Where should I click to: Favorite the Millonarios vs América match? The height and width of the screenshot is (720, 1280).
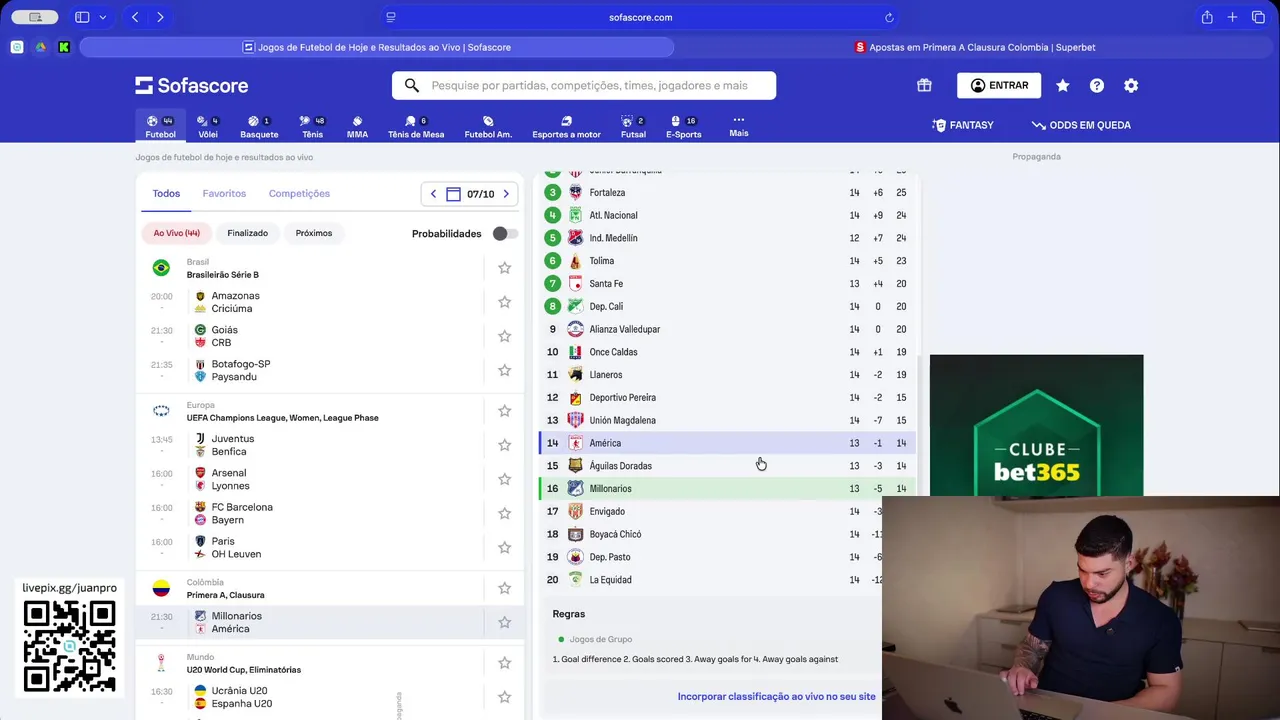click(x=505, y=622)
